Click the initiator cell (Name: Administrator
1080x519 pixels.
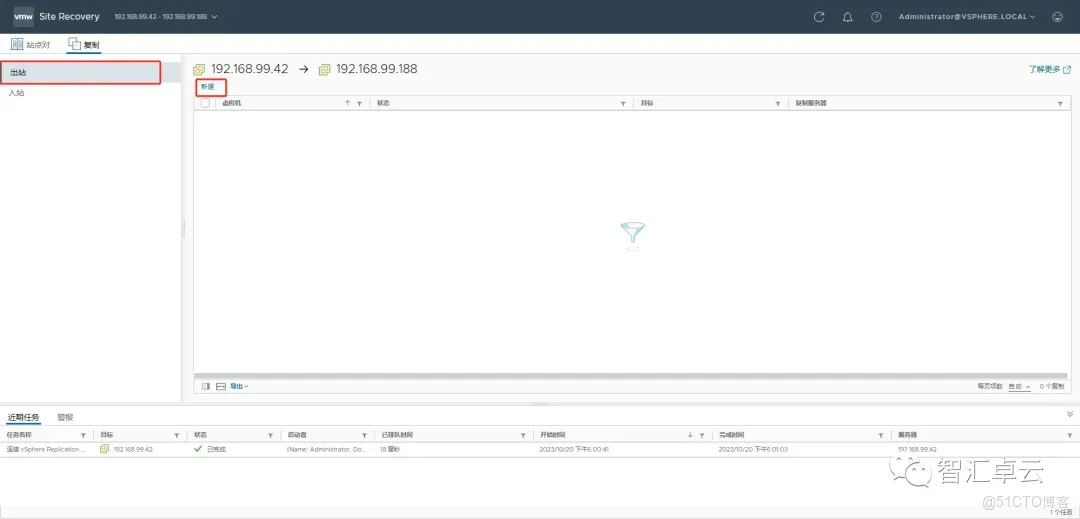[327, 449]
